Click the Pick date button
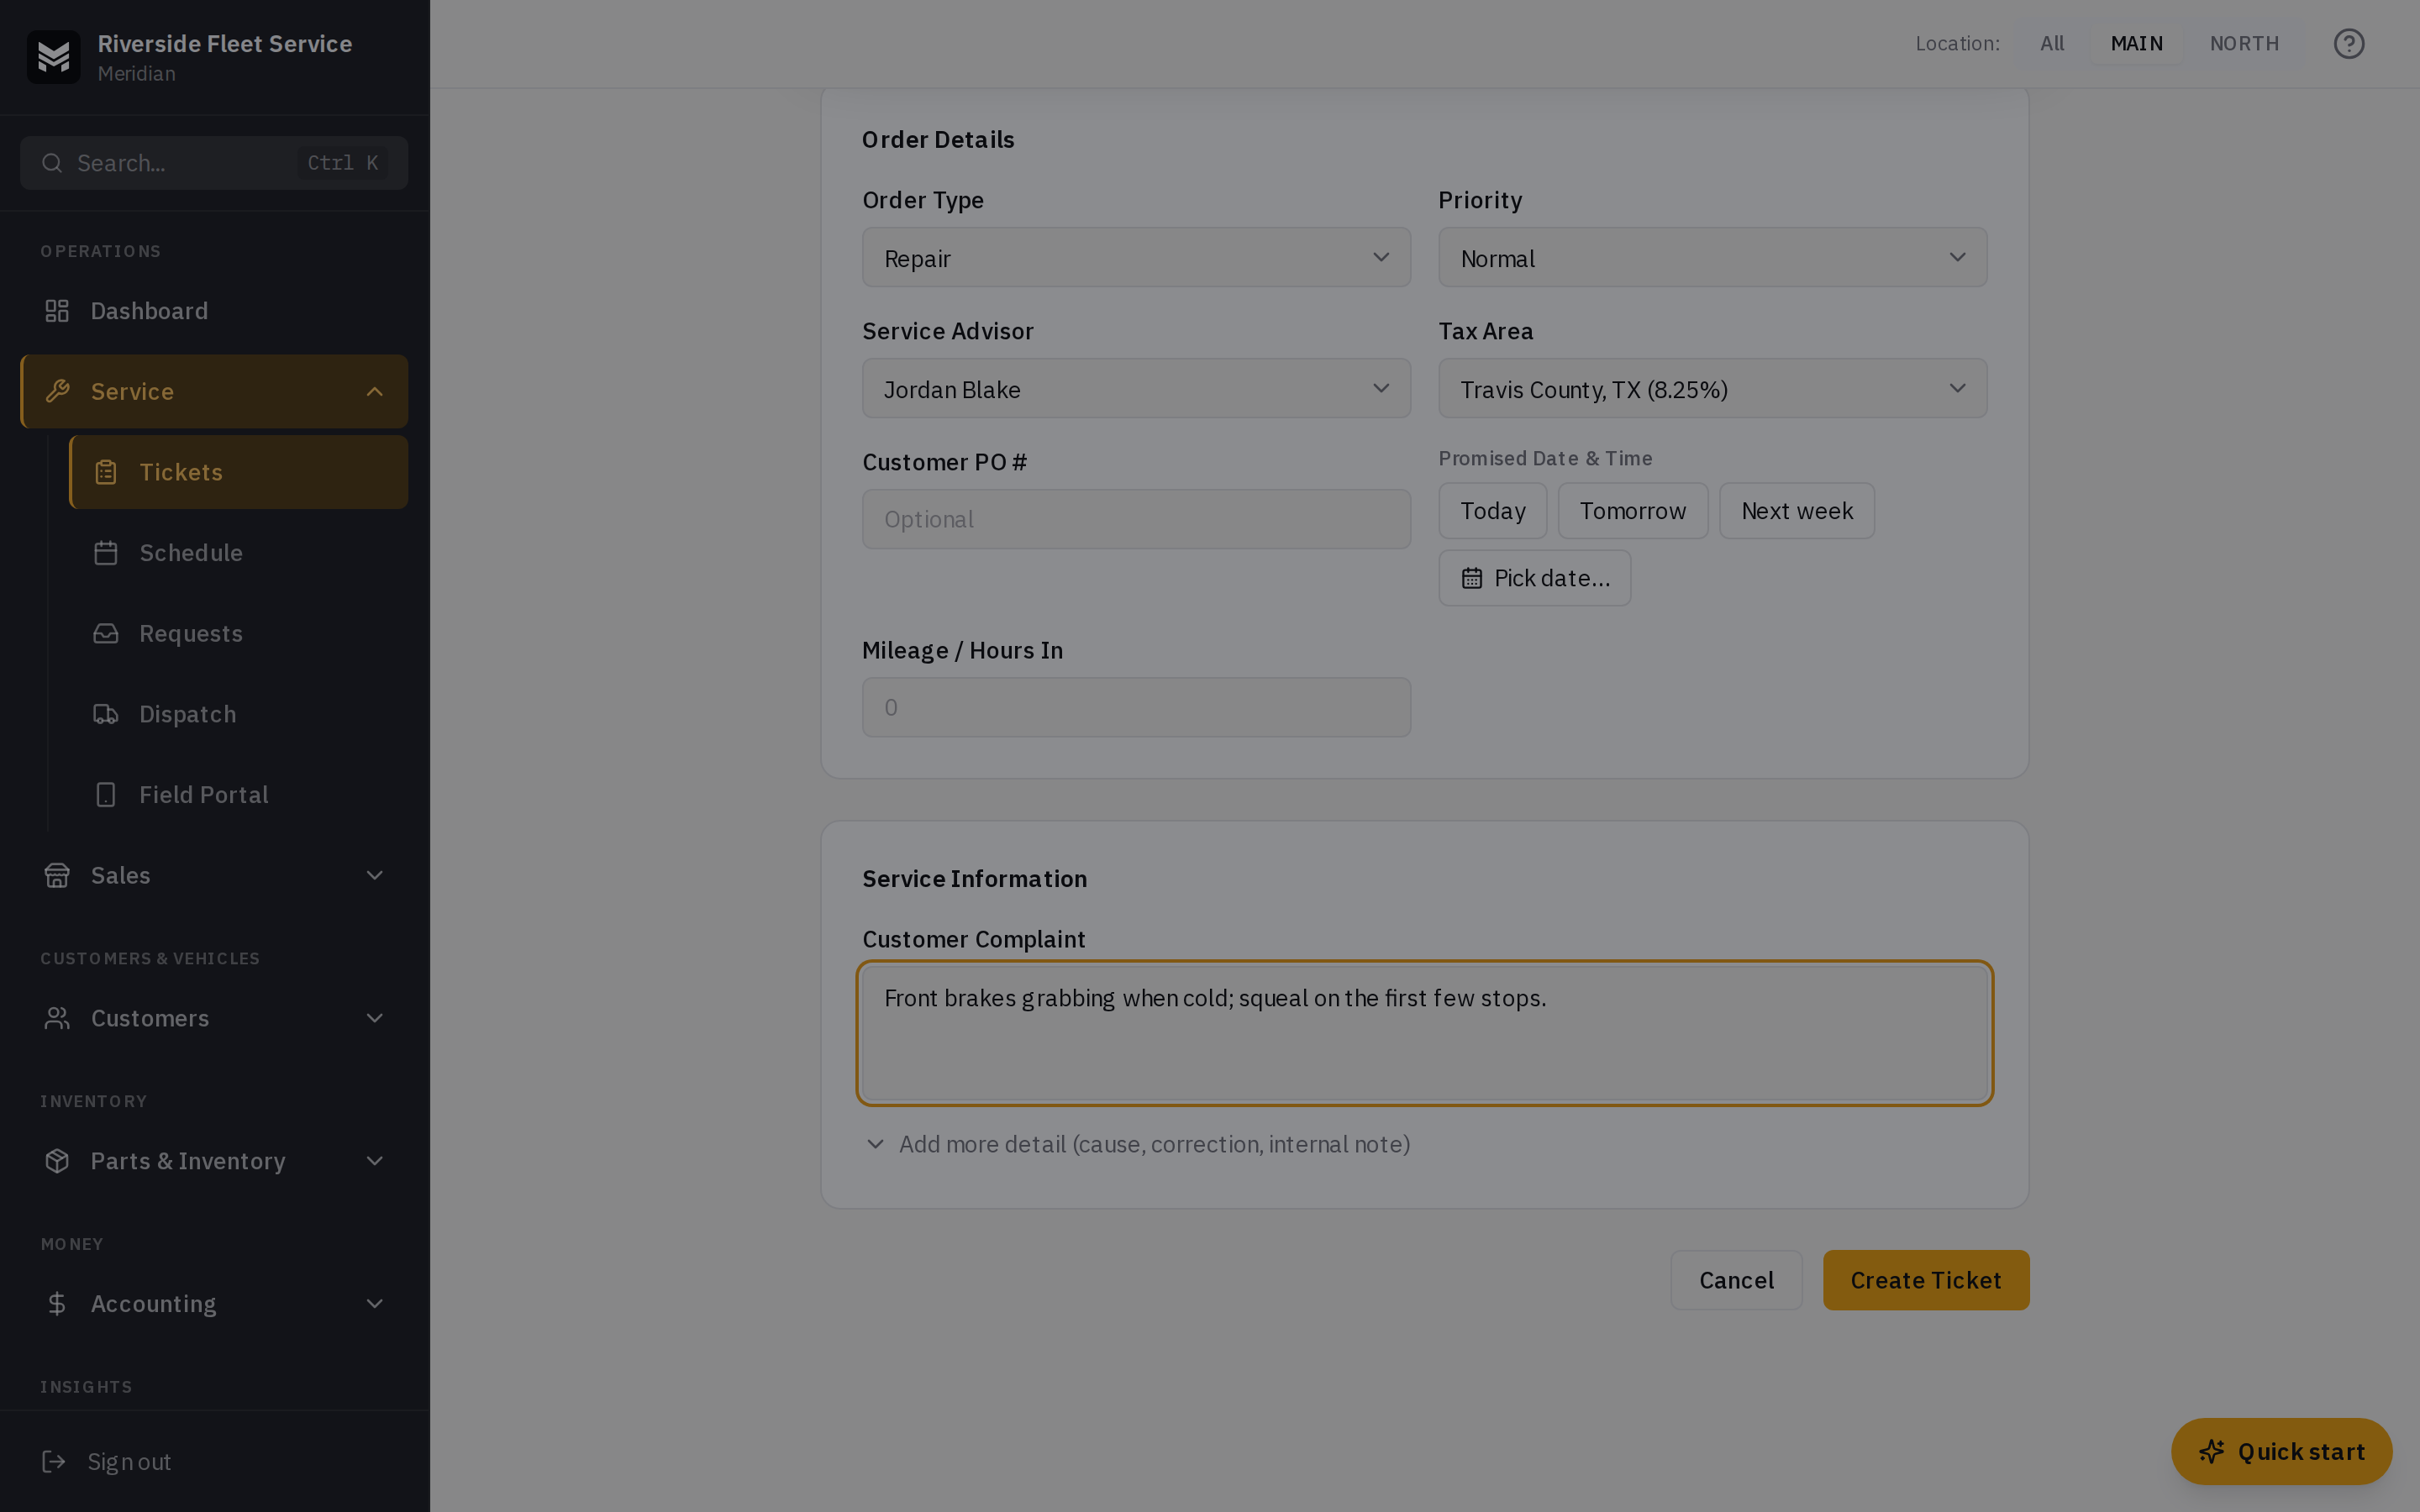The image size is (2420, 1512). click(1535, 578)
